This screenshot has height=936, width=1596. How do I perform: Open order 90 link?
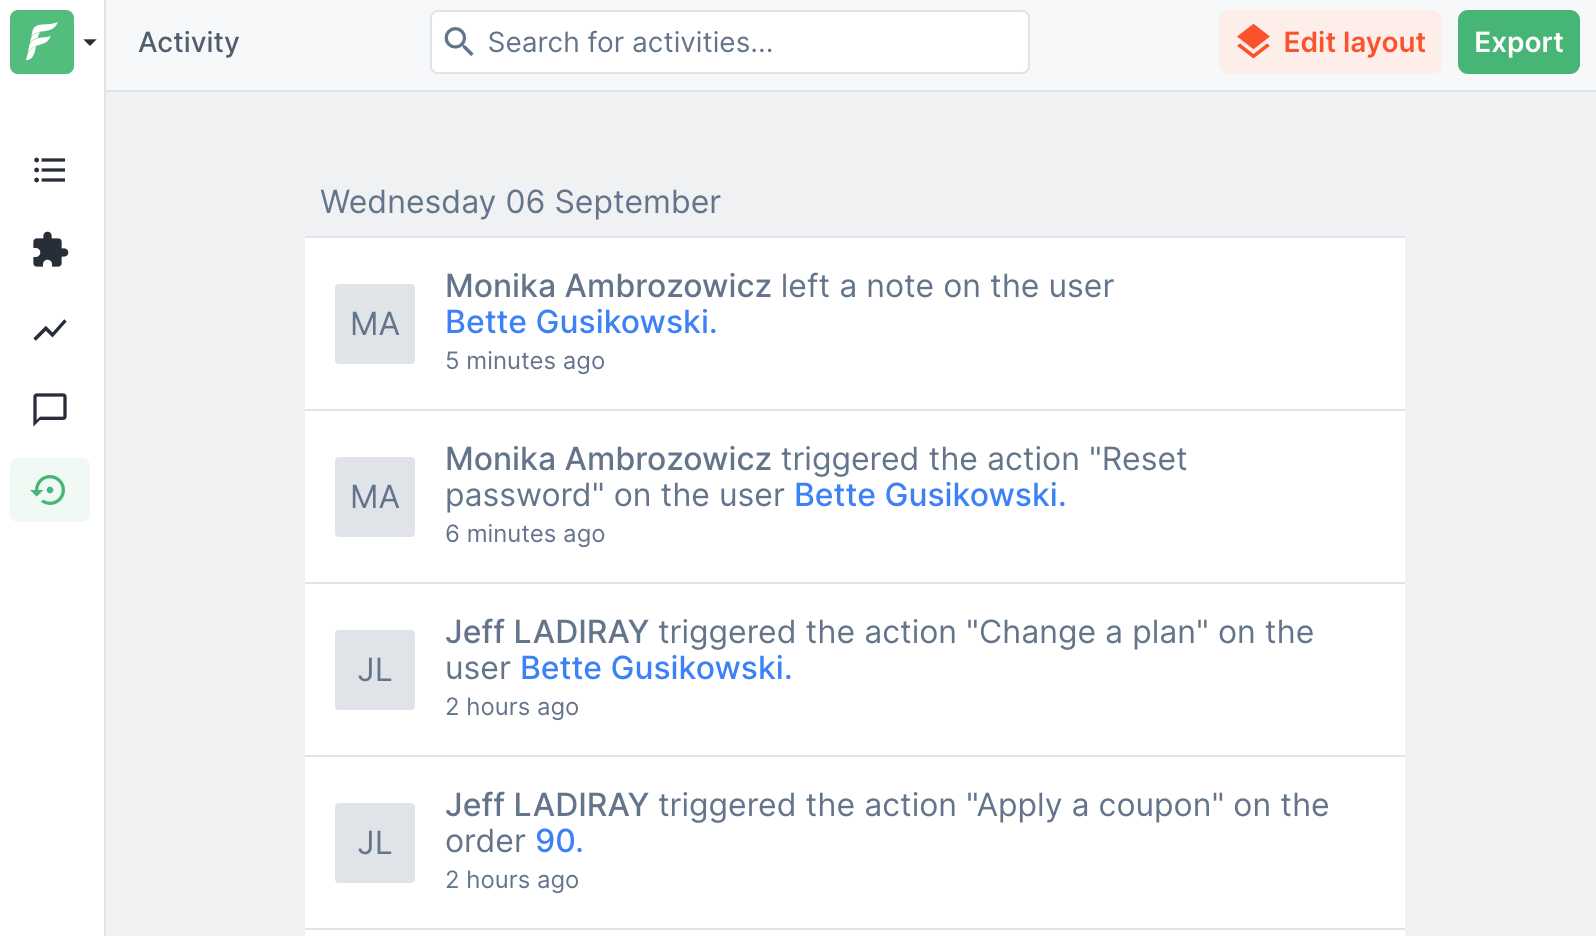pos(558,841)
